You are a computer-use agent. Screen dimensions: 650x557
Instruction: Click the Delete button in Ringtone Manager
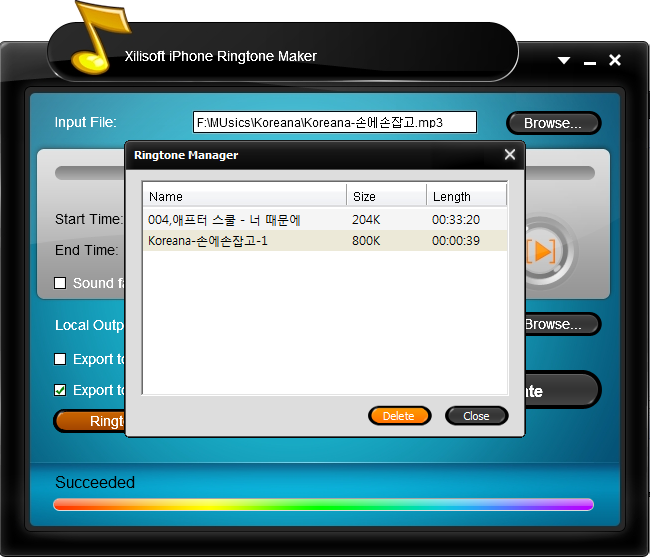399,416
